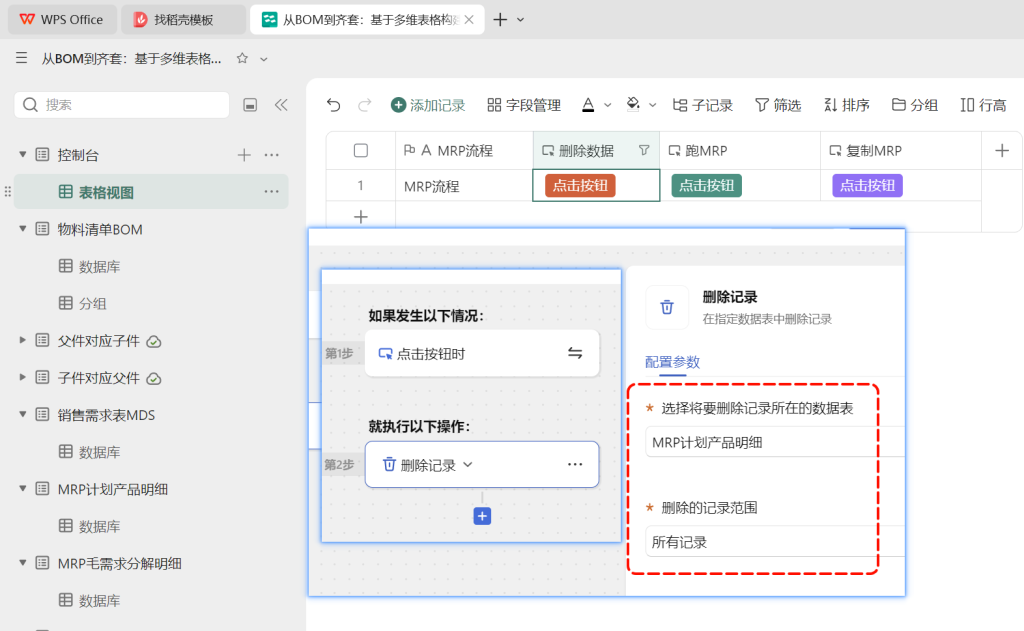
Task: Select 表格视图 in sidebar
Action: pos(151,192)
